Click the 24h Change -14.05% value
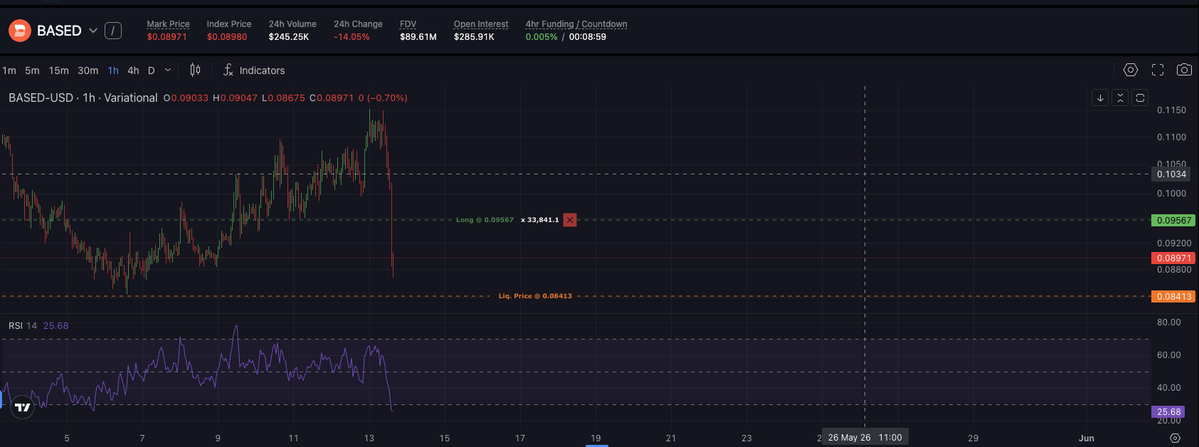The height and width of the screenshot is (447, 1199). pos(352,37)
